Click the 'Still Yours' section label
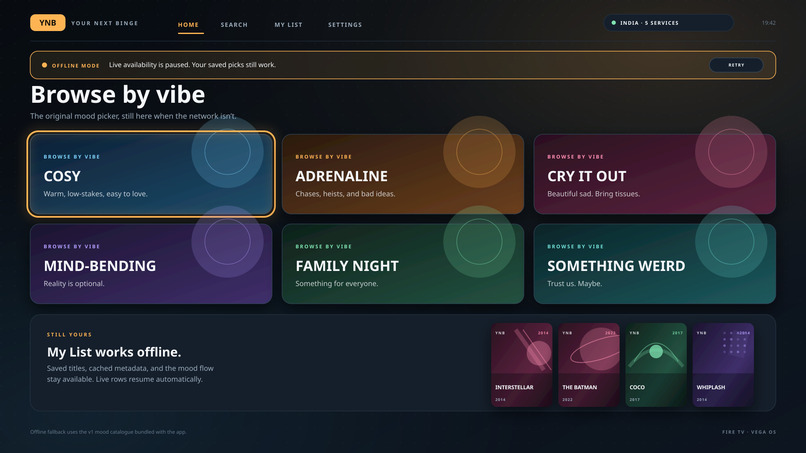This screenshot has width=806, height=453. coord(69,335)
